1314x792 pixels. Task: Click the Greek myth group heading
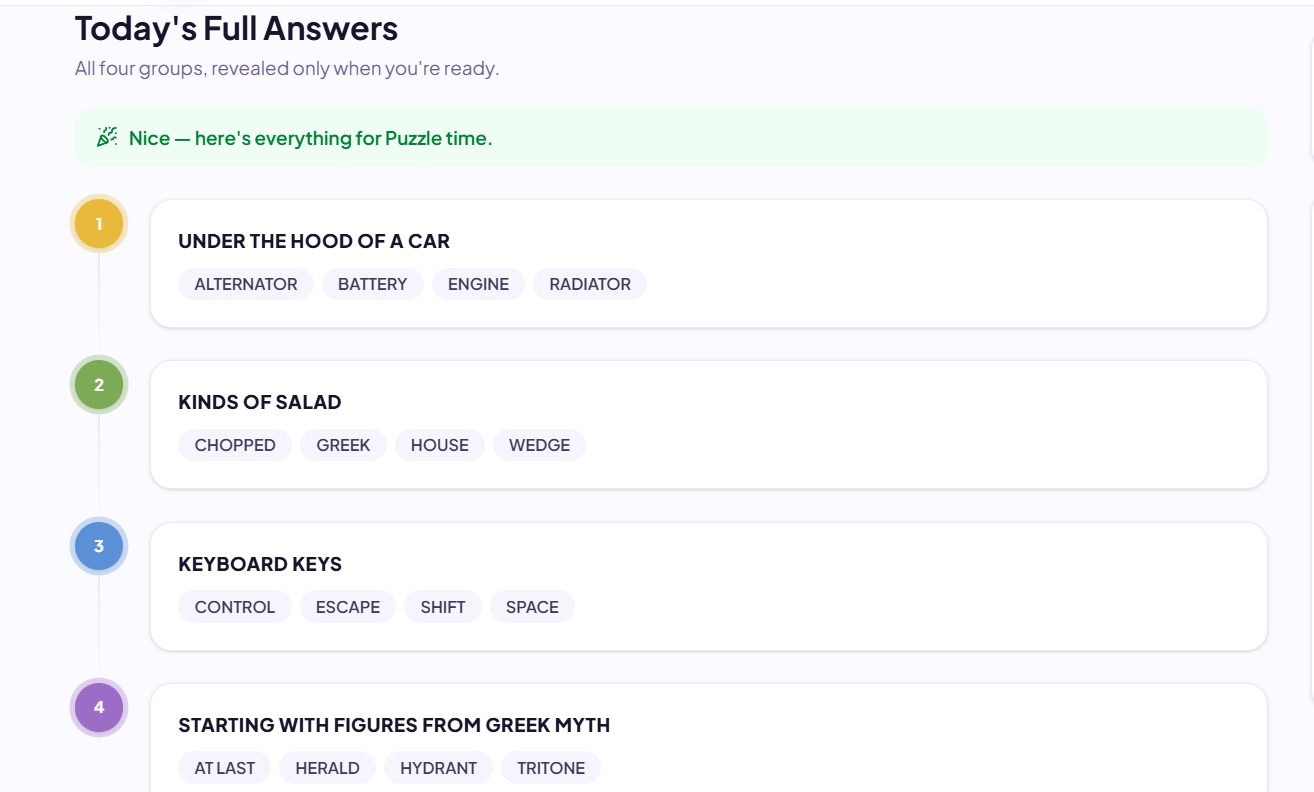pos(394,725)
